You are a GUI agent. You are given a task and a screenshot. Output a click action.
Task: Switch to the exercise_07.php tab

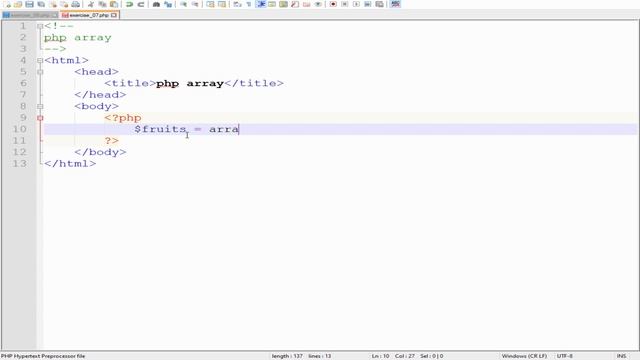coord(89,15)
